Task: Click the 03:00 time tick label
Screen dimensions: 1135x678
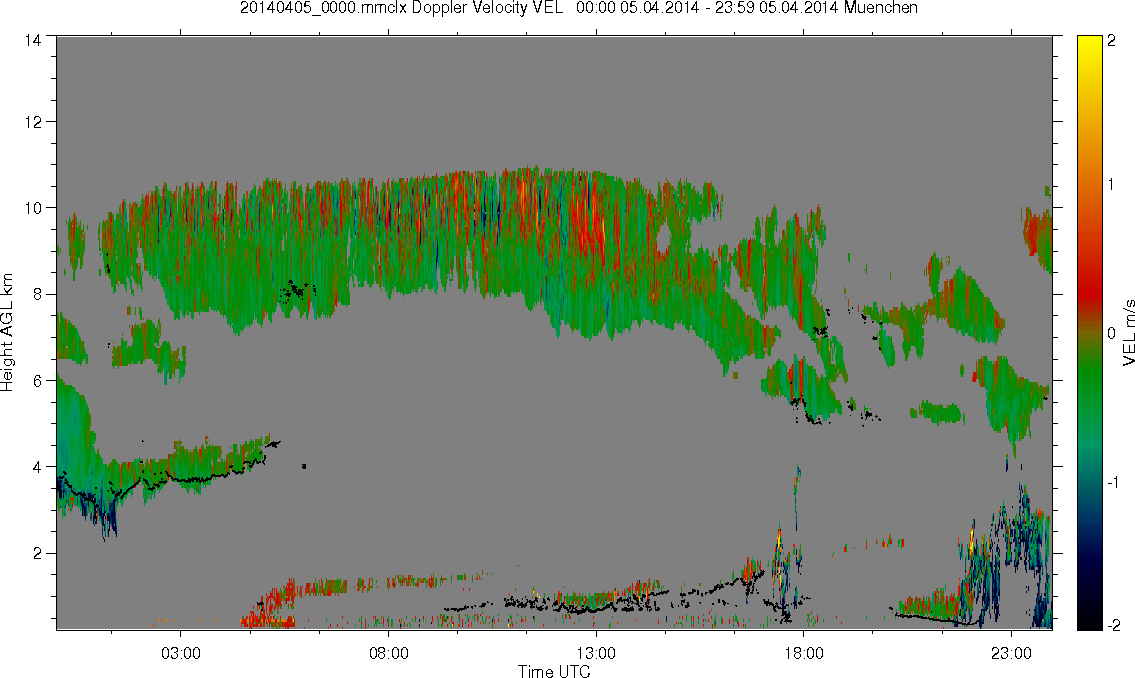Action: pyautogui.click(x=180, y=653)
